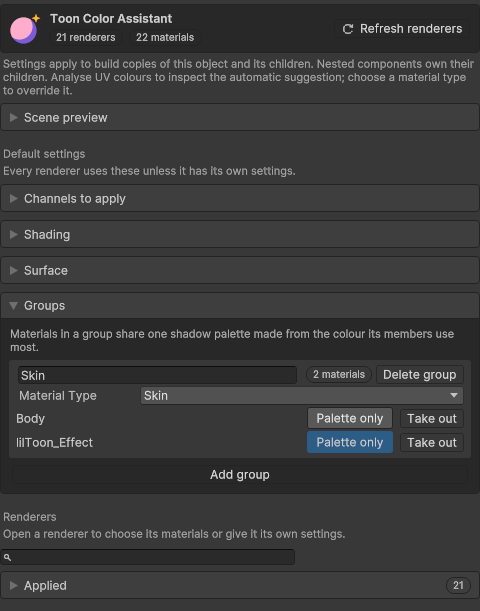Select the Body material label
This screenshot has height=611, width=480.
30,419
